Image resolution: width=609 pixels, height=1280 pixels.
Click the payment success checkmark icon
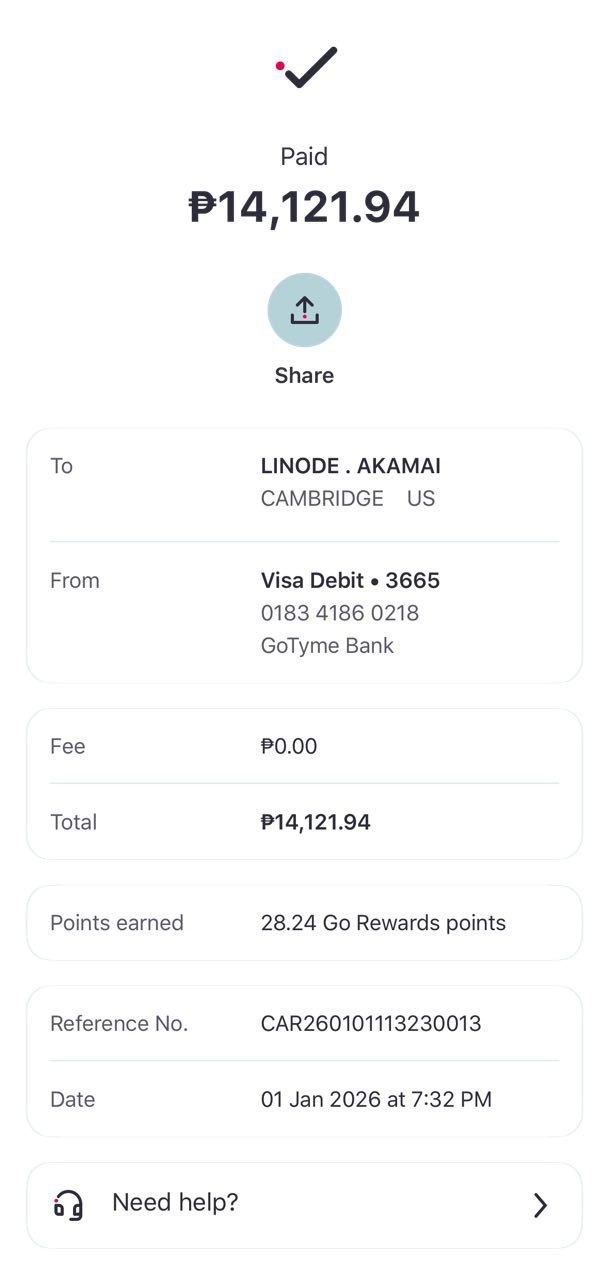pyautogui.click(x=307, y=67)
